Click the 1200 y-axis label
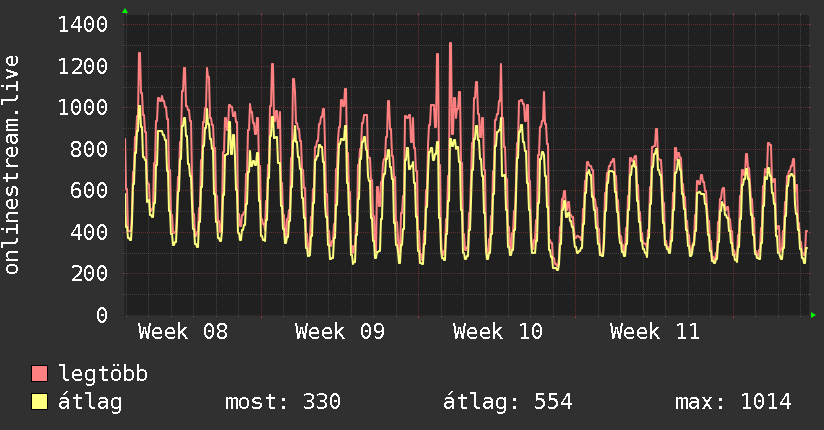 [83, 66]
